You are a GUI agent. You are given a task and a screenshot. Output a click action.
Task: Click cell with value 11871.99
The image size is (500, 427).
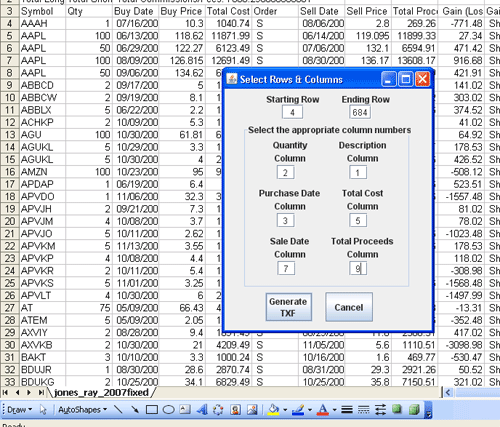[x=228, y=36]
